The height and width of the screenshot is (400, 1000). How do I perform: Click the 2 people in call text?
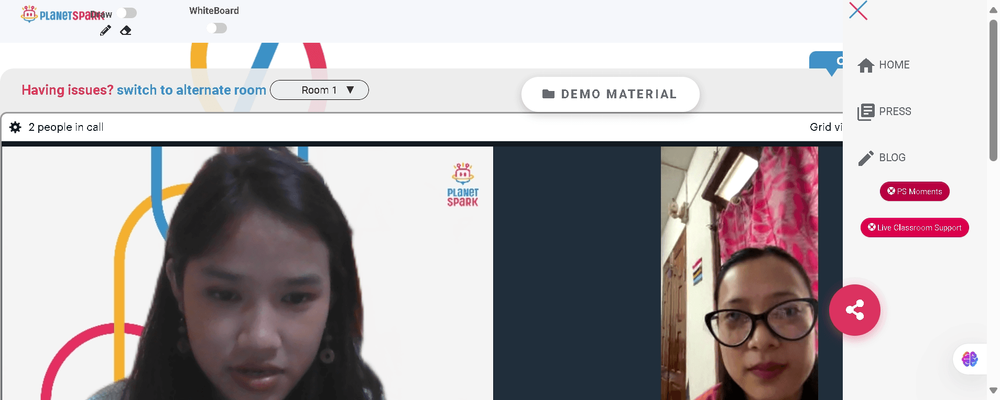[66, 127]
